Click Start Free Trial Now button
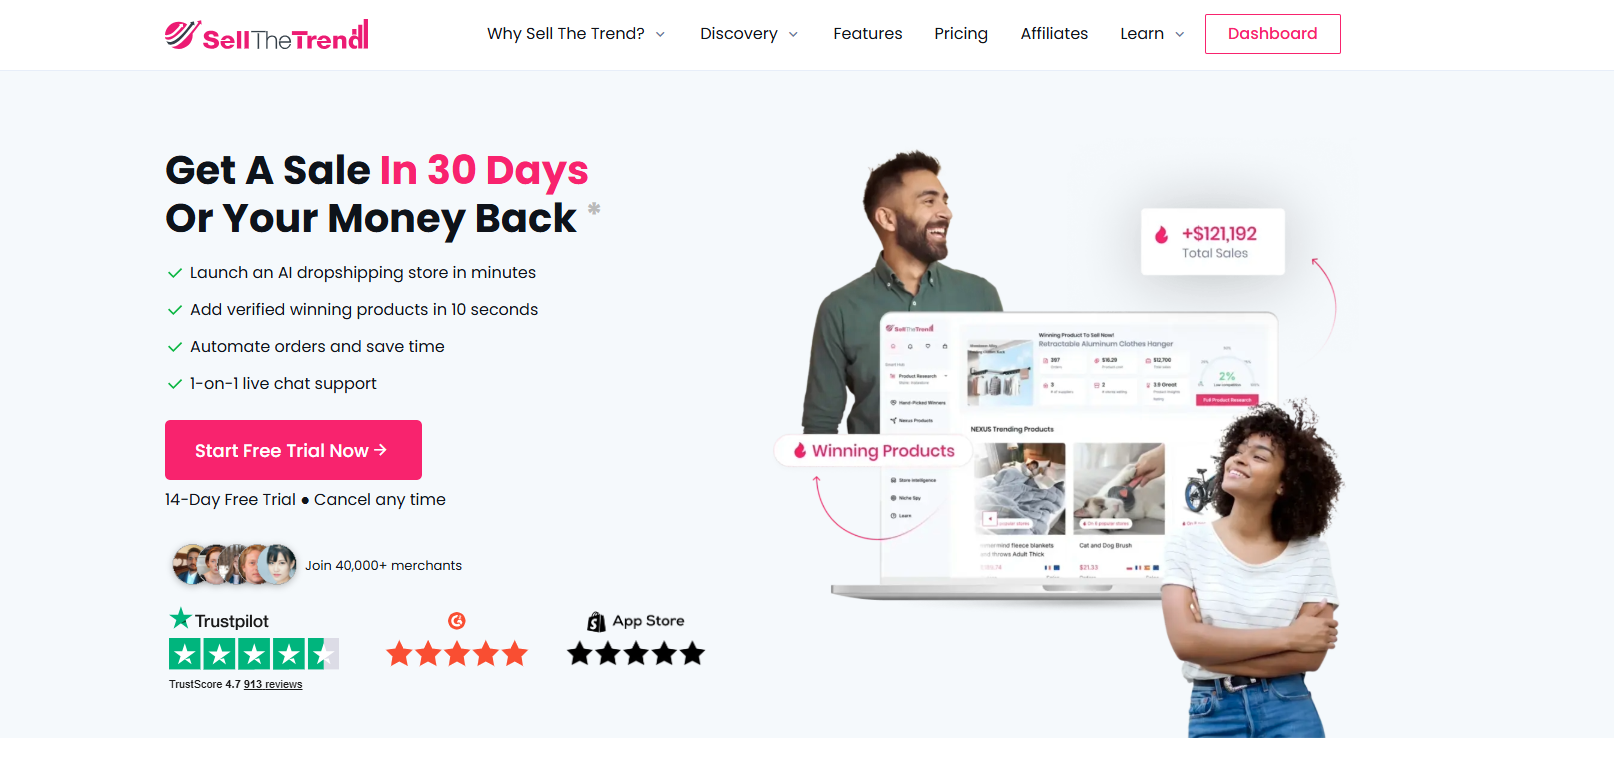The width and height of the screenshot is (1614, 784). 293,450
